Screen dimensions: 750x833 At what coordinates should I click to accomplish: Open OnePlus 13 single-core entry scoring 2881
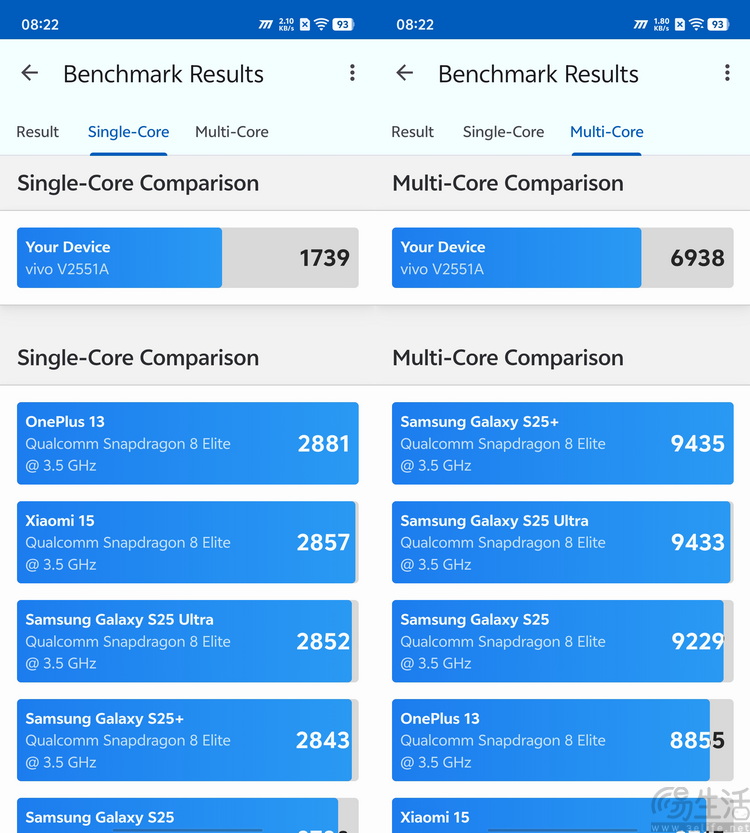pos(187,443)
